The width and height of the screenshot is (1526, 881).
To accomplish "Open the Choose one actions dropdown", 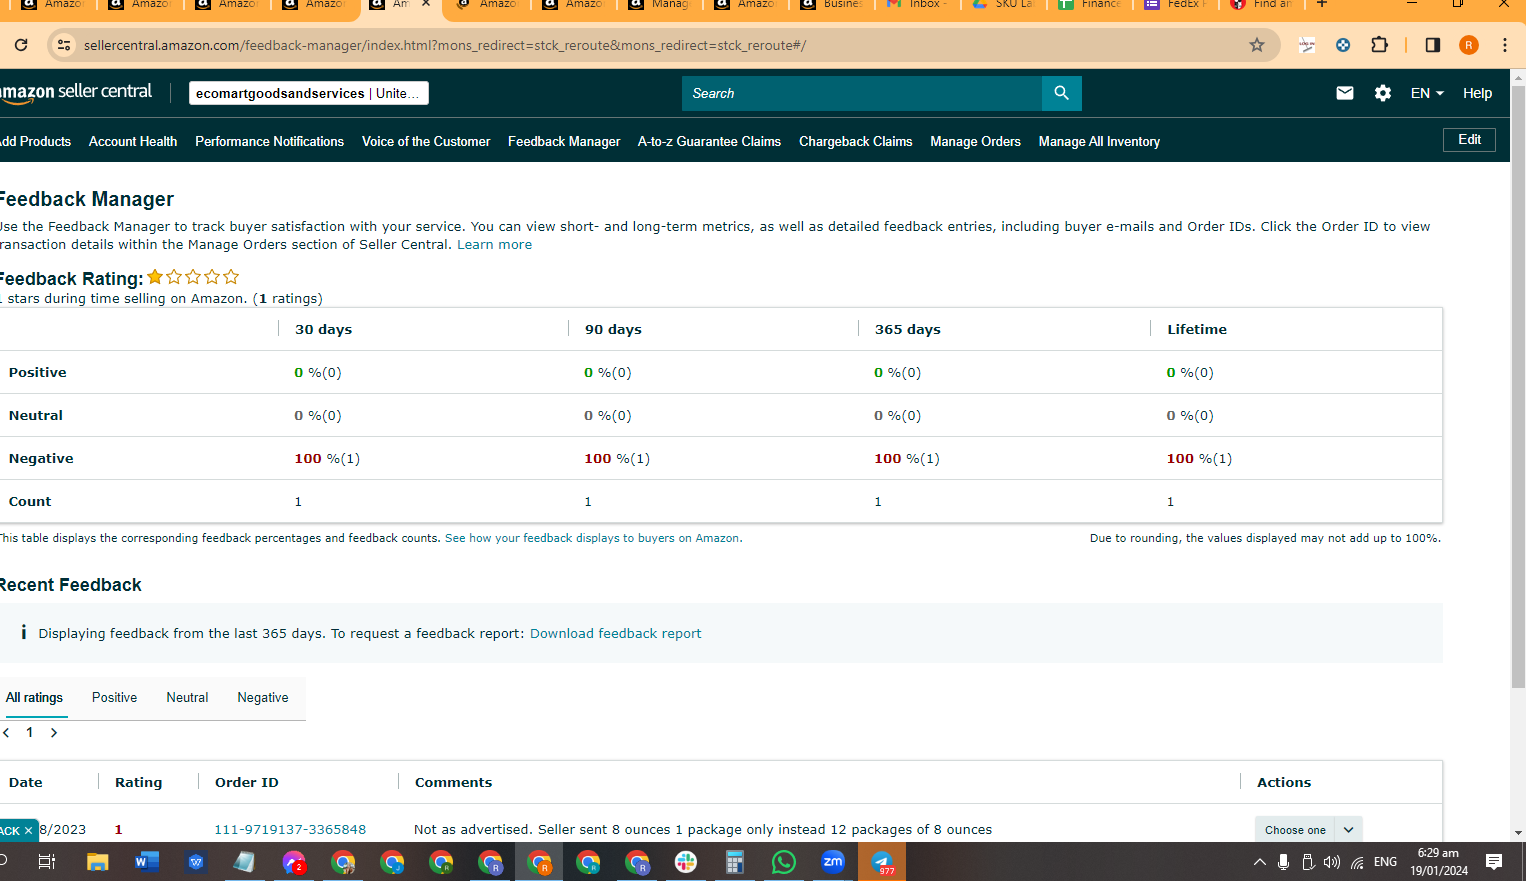I will click(x=1295, y=830).
